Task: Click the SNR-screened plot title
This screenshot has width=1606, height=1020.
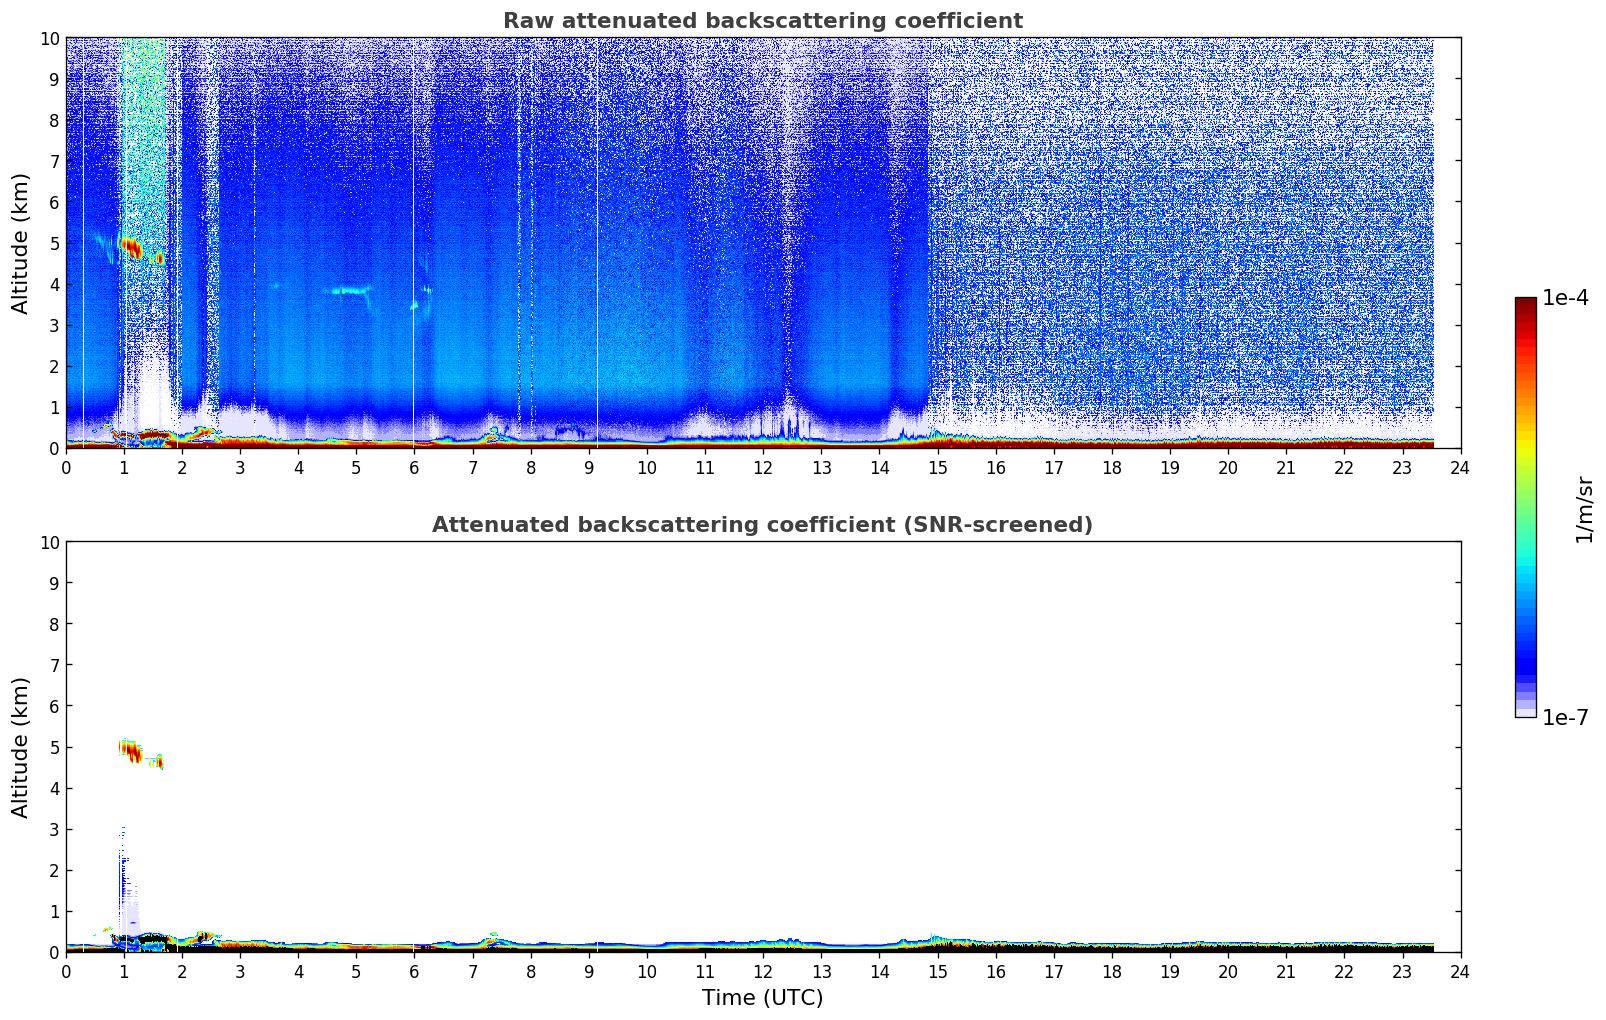Action: coord(762,525)
